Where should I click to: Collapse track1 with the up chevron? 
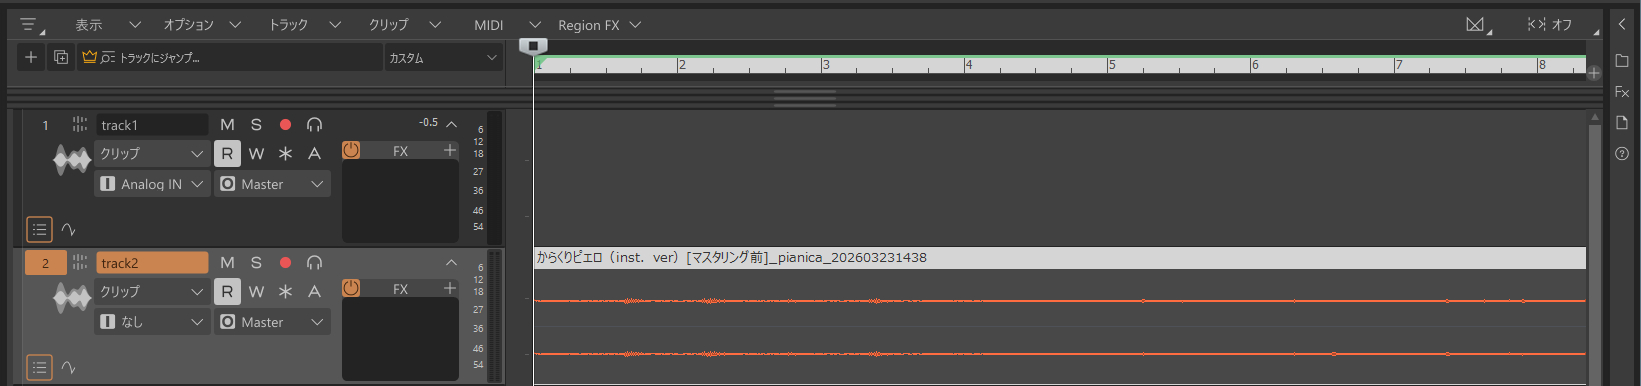tap(451, 124)
